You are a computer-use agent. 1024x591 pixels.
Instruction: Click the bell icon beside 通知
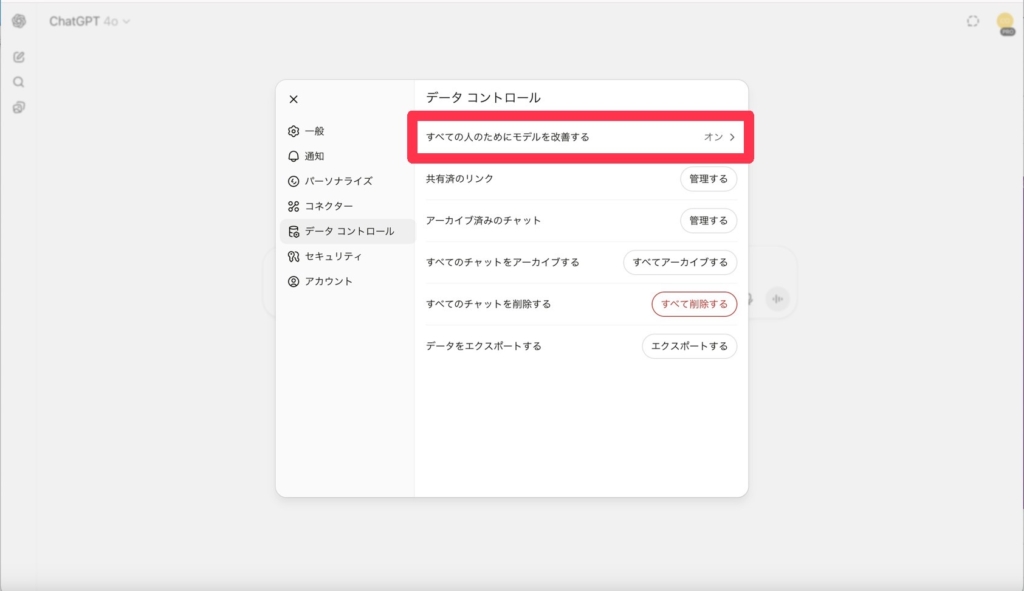[x=293, y=156]
